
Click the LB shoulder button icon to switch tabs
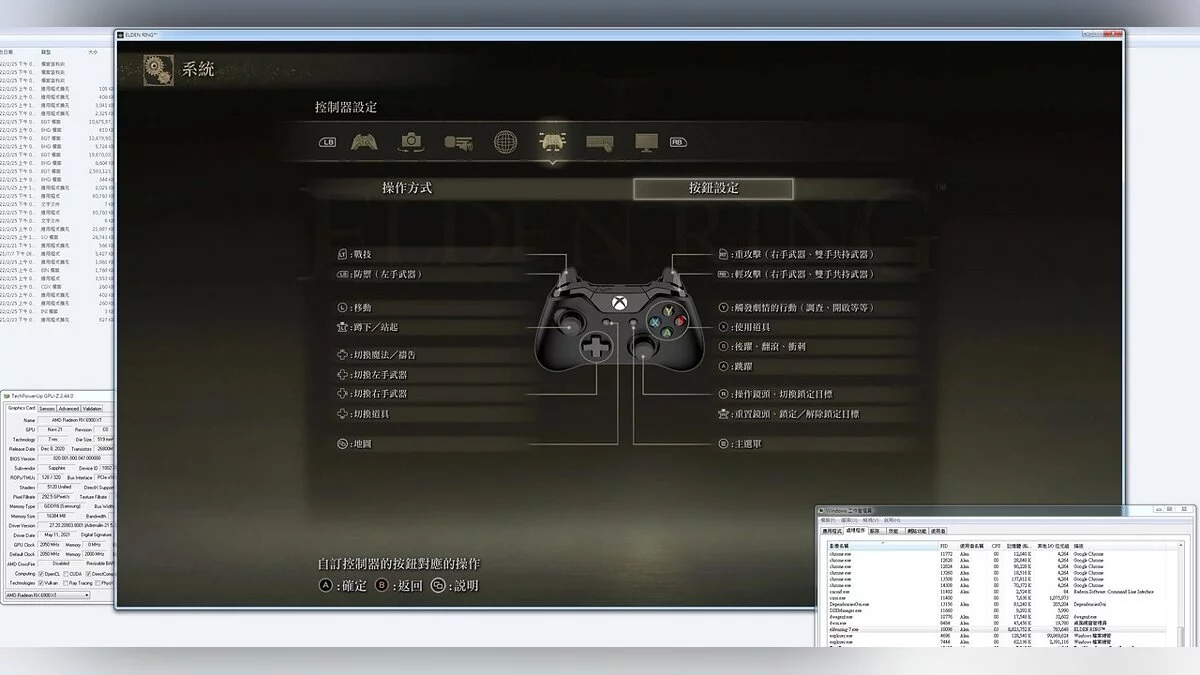(x=327, y=141)
